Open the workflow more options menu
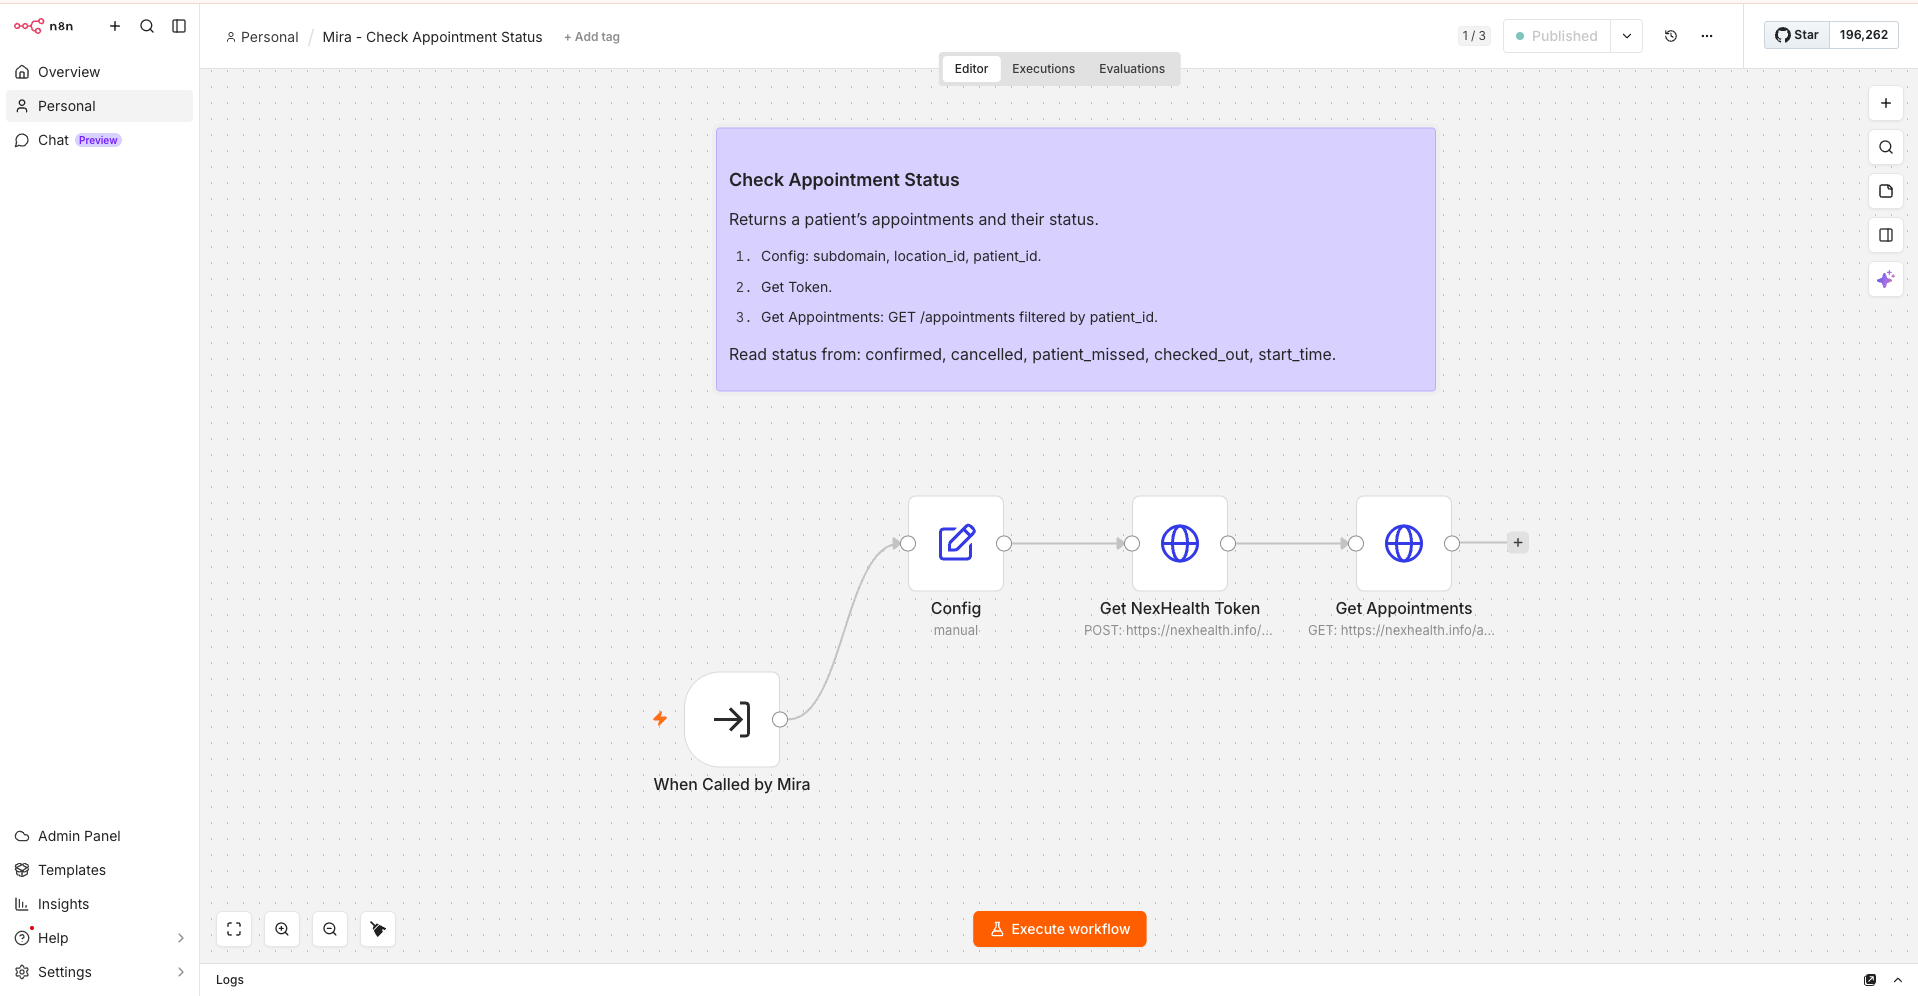The height and width of the screenshot is (996, 1918). coord(1707,36)
